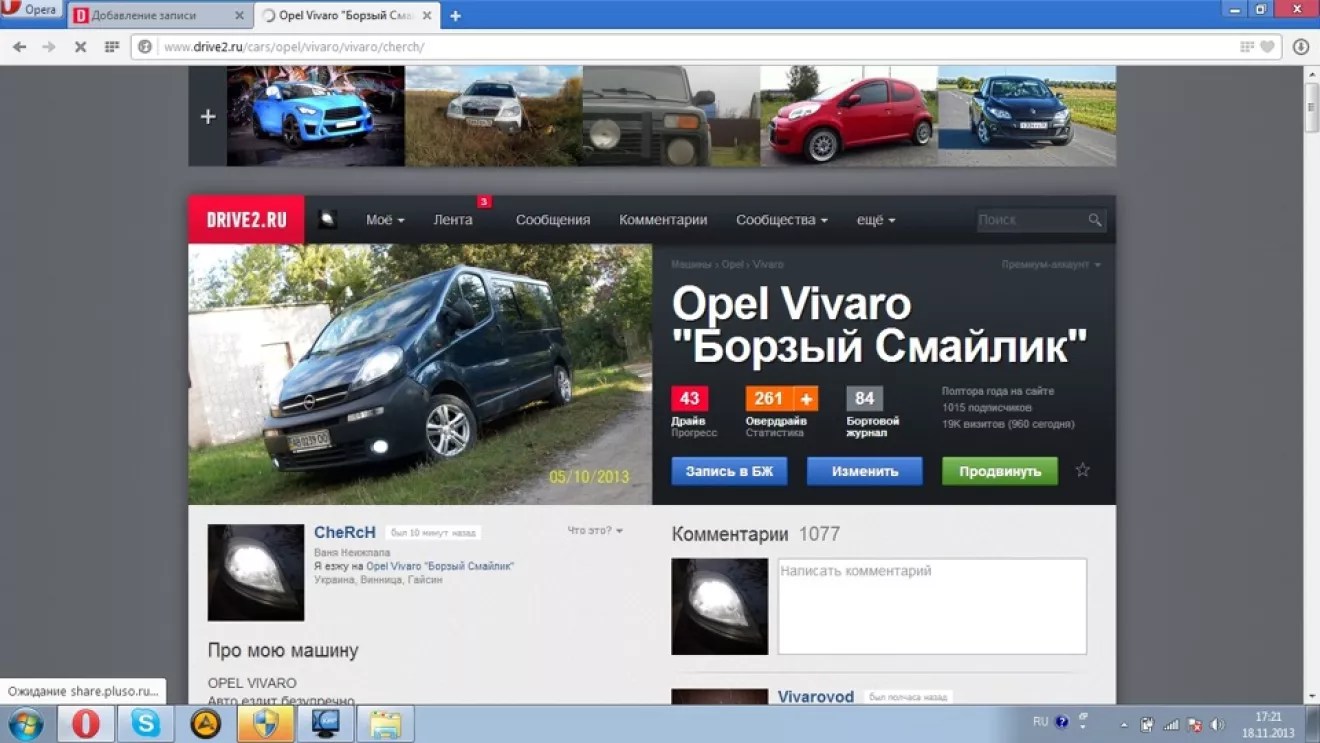This screenshot has height=743, width=1320.
Task: Open the Speed Dial grid icon
Action: 112,47
